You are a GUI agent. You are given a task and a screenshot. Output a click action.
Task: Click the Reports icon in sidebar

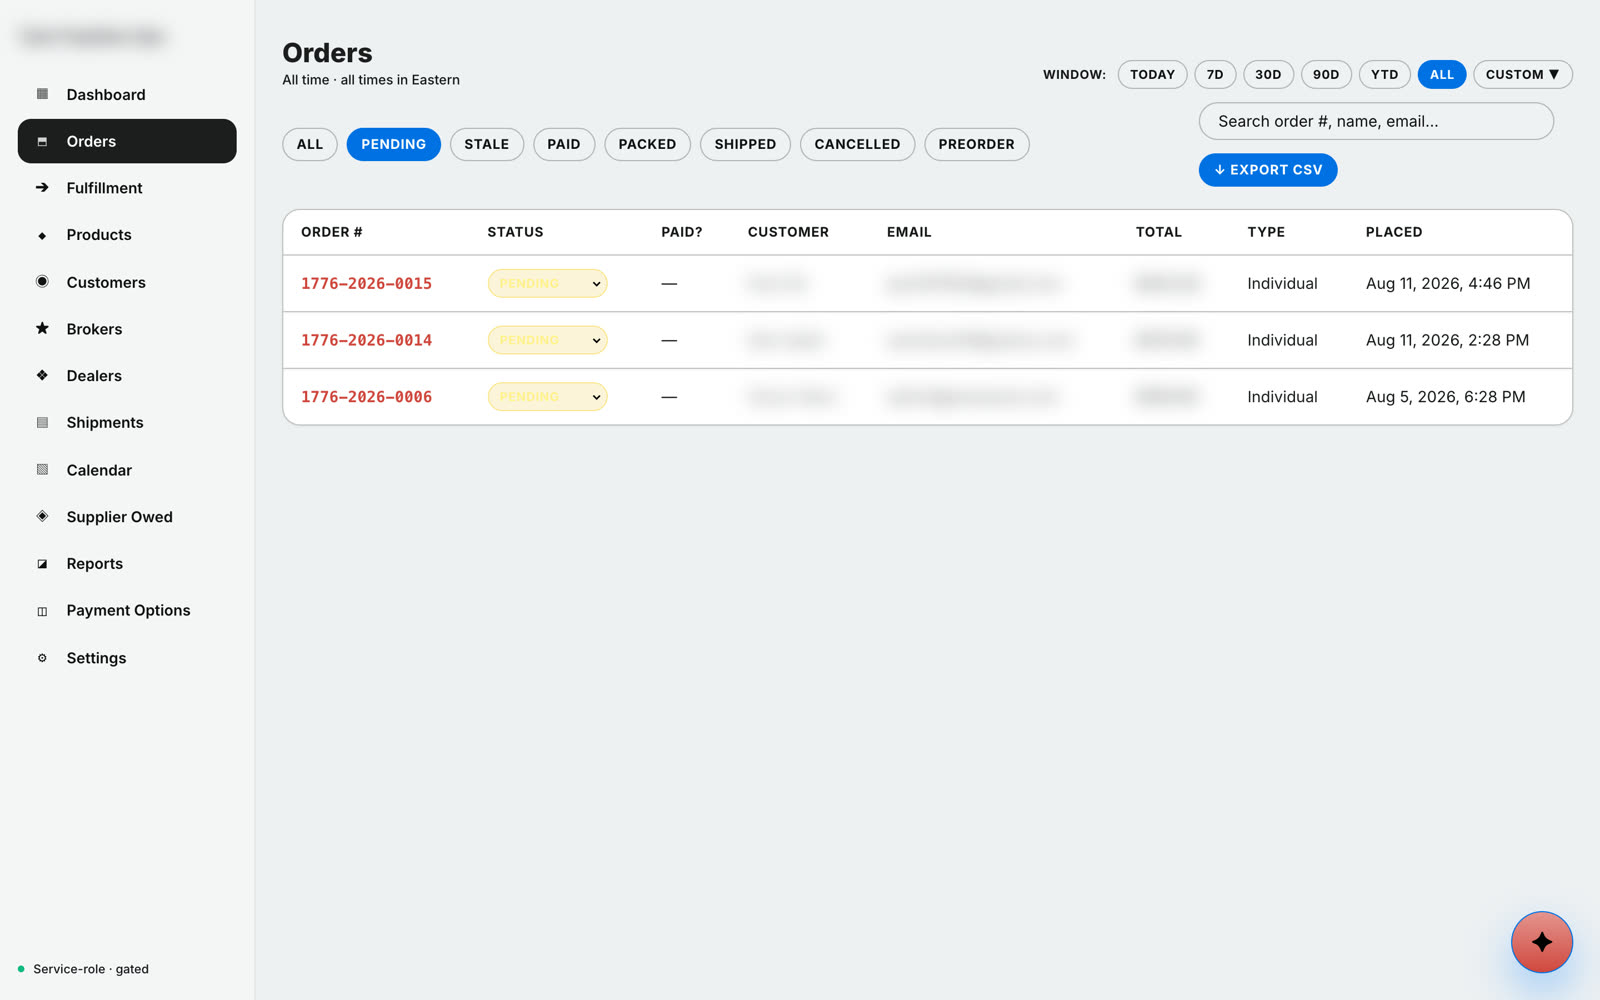[42, 564]
